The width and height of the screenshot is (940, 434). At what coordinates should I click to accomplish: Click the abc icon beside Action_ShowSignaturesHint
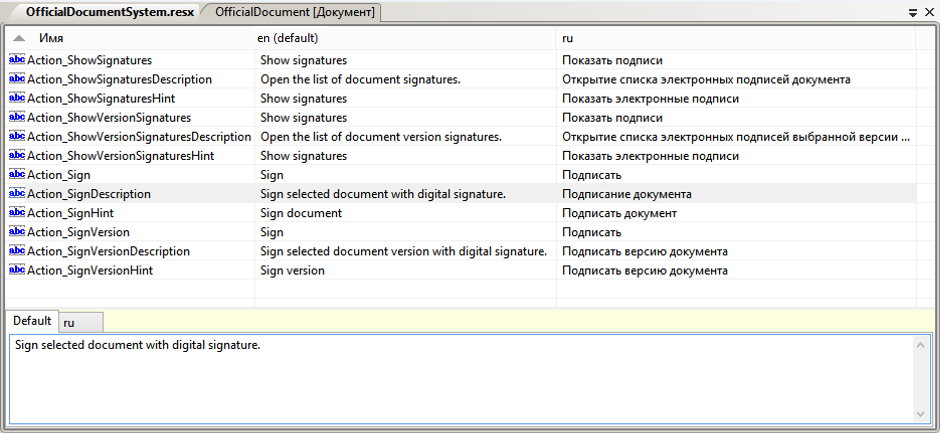[x=16, y=98]
